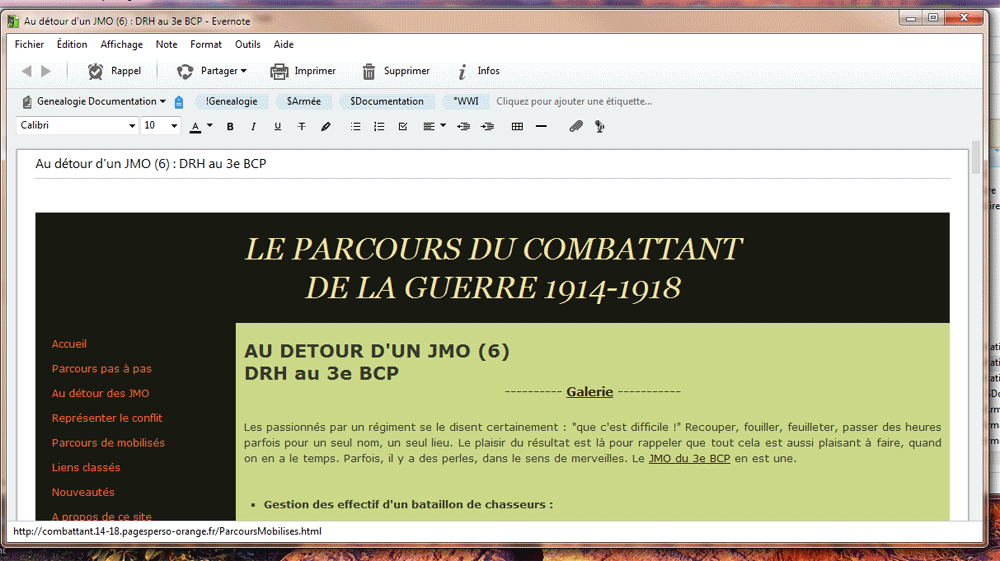
Task: Open the Genealogie Documentation notebook selector
Action: 94,101
